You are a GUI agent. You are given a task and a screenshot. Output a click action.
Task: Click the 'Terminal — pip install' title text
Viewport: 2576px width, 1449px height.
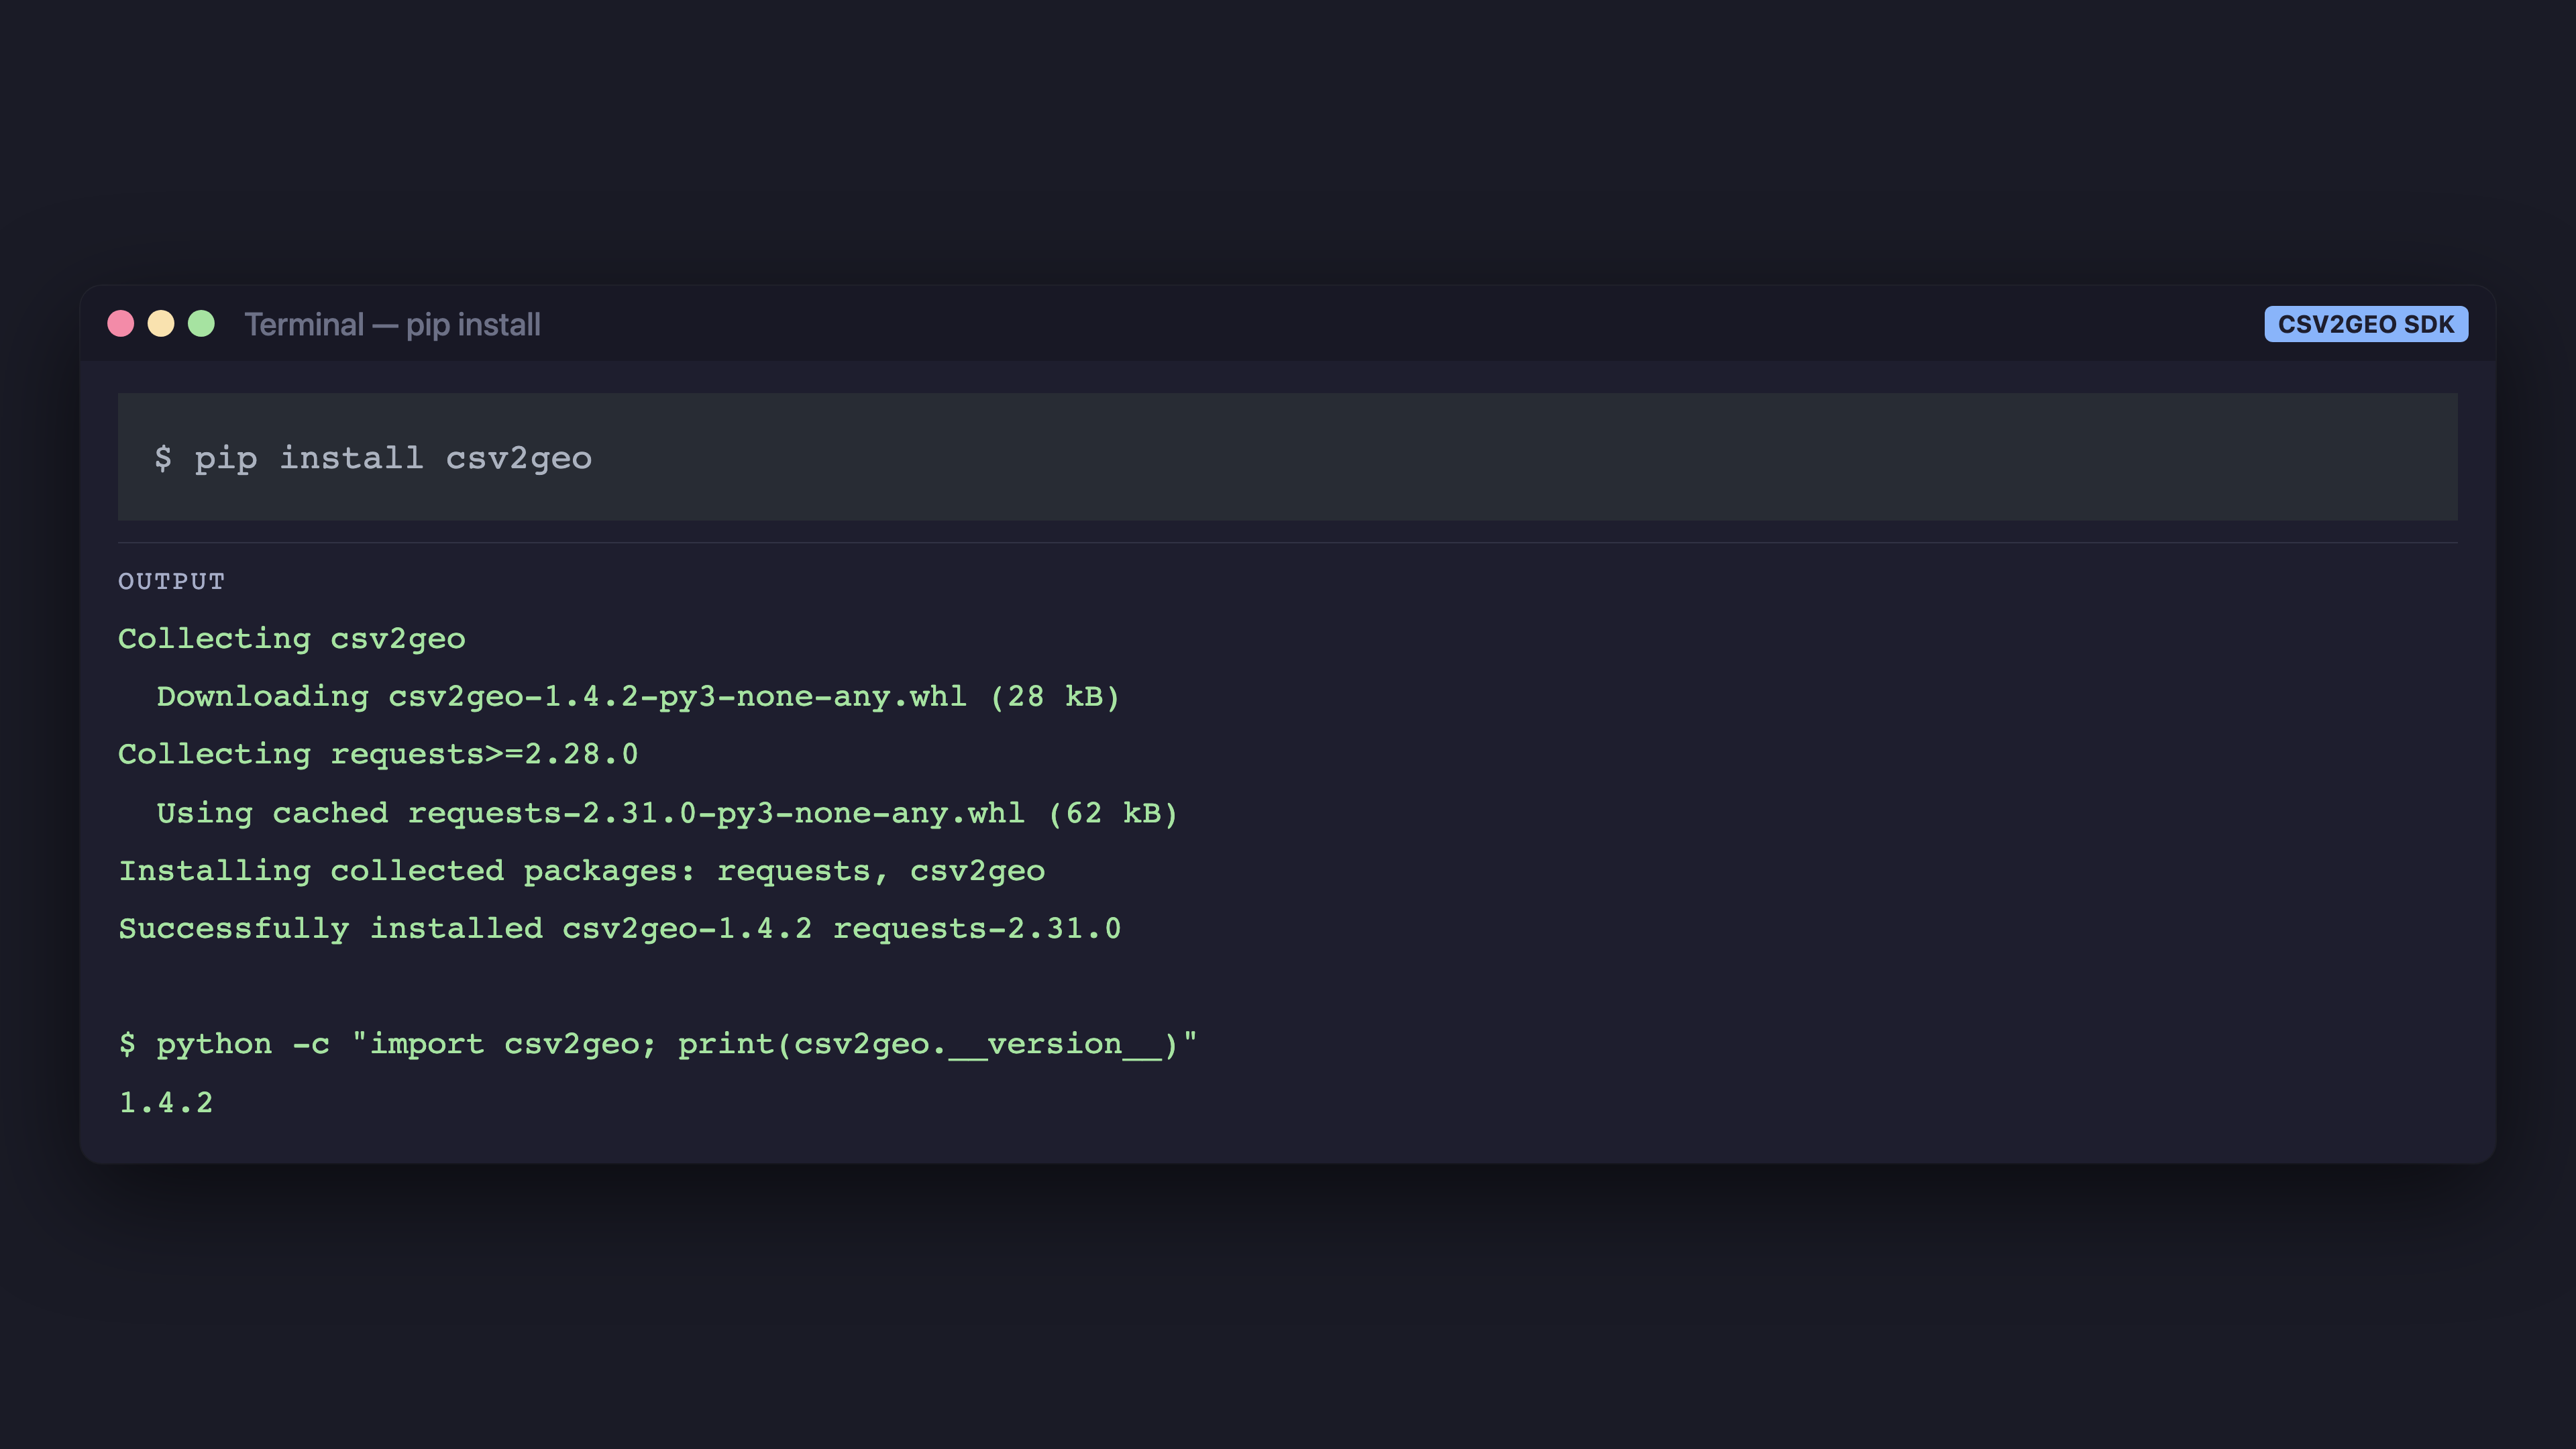392,325
